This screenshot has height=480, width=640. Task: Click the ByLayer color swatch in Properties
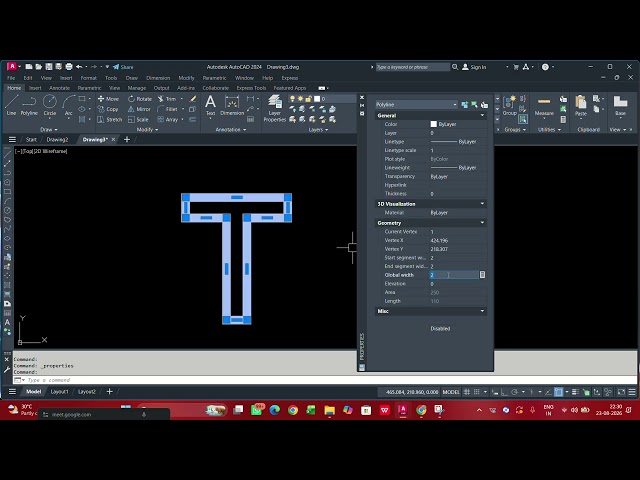click(433, 124)
